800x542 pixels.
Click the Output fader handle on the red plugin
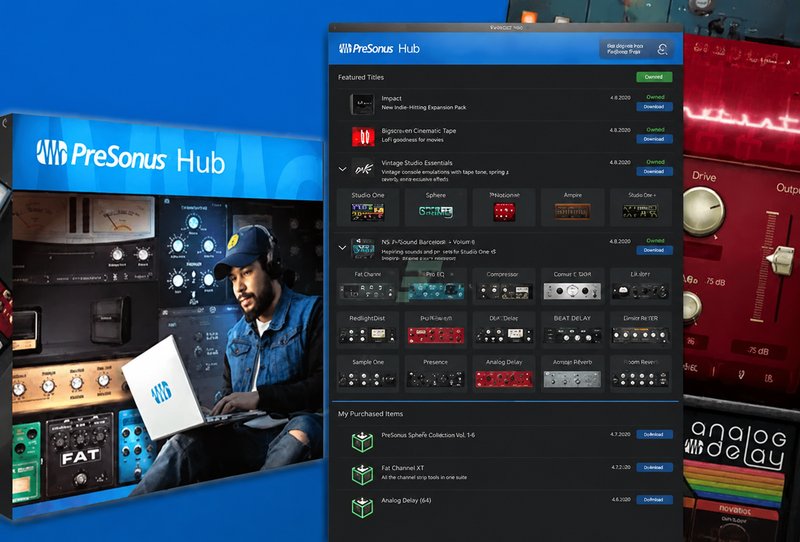pos(780,260)
